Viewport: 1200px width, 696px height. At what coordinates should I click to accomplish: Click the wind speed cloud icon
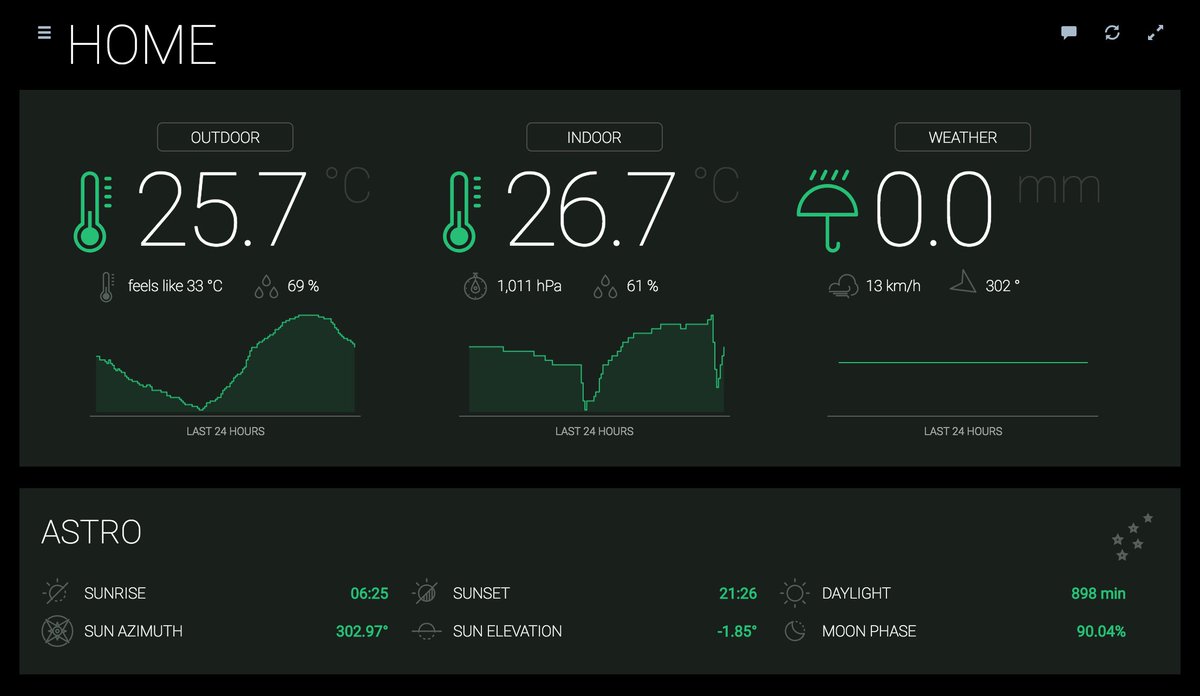[x=843, y=287]
